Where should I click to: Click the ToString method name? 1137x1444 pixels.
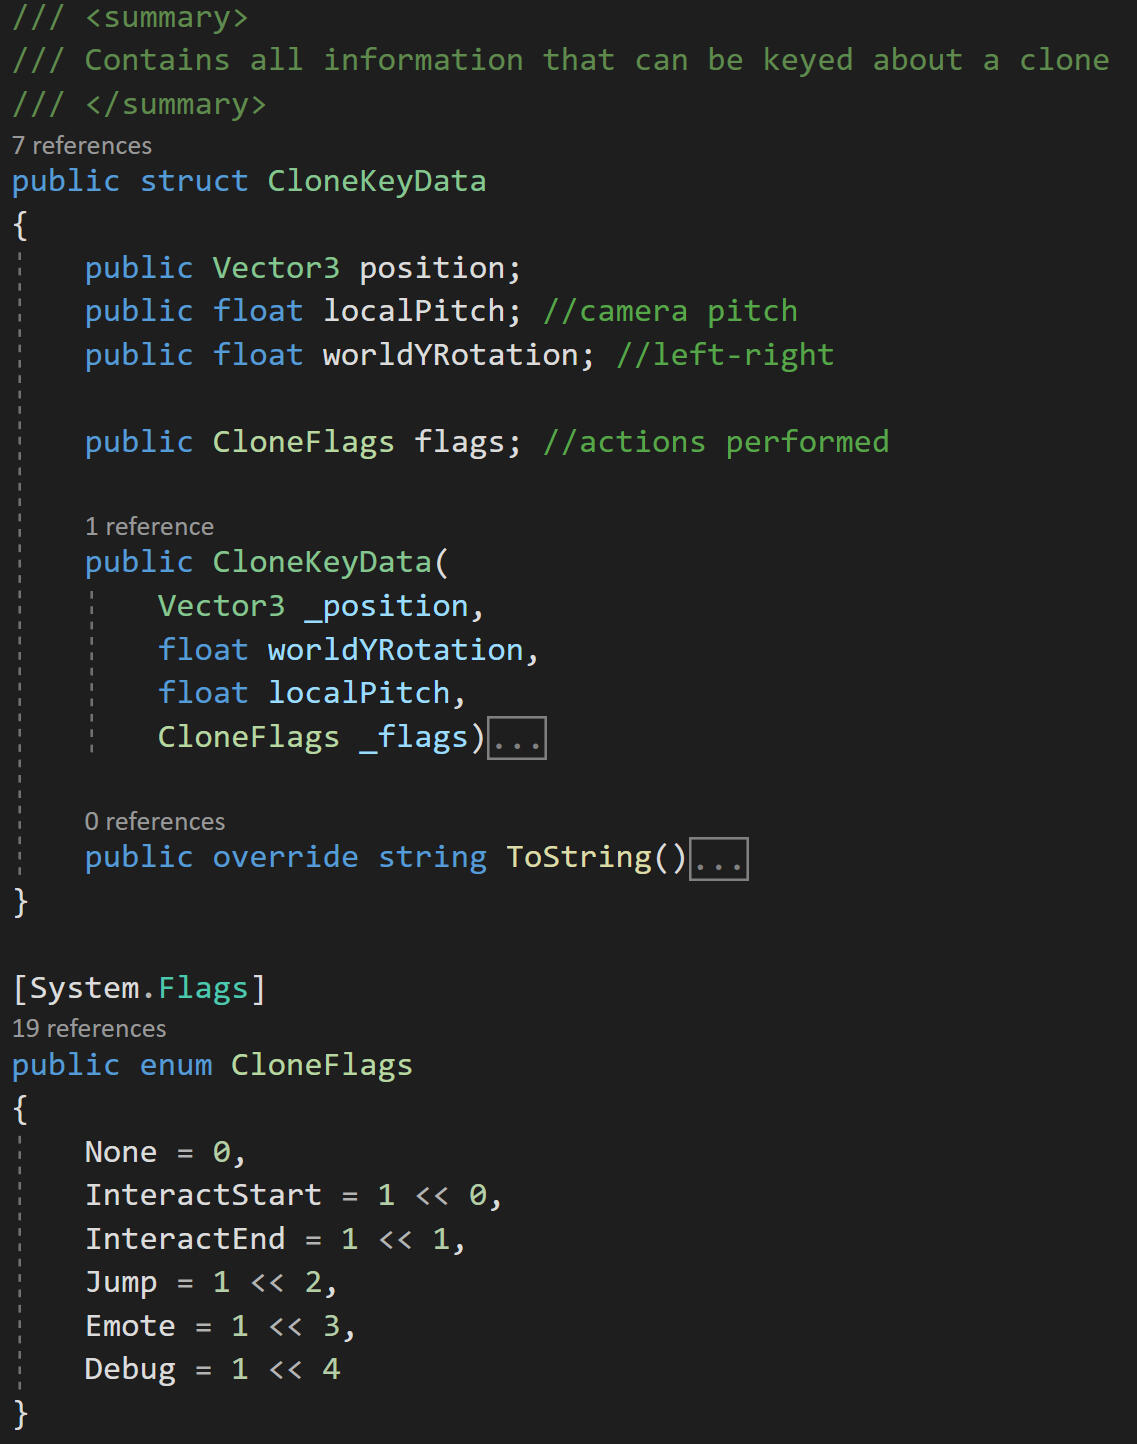click(578, 858)
